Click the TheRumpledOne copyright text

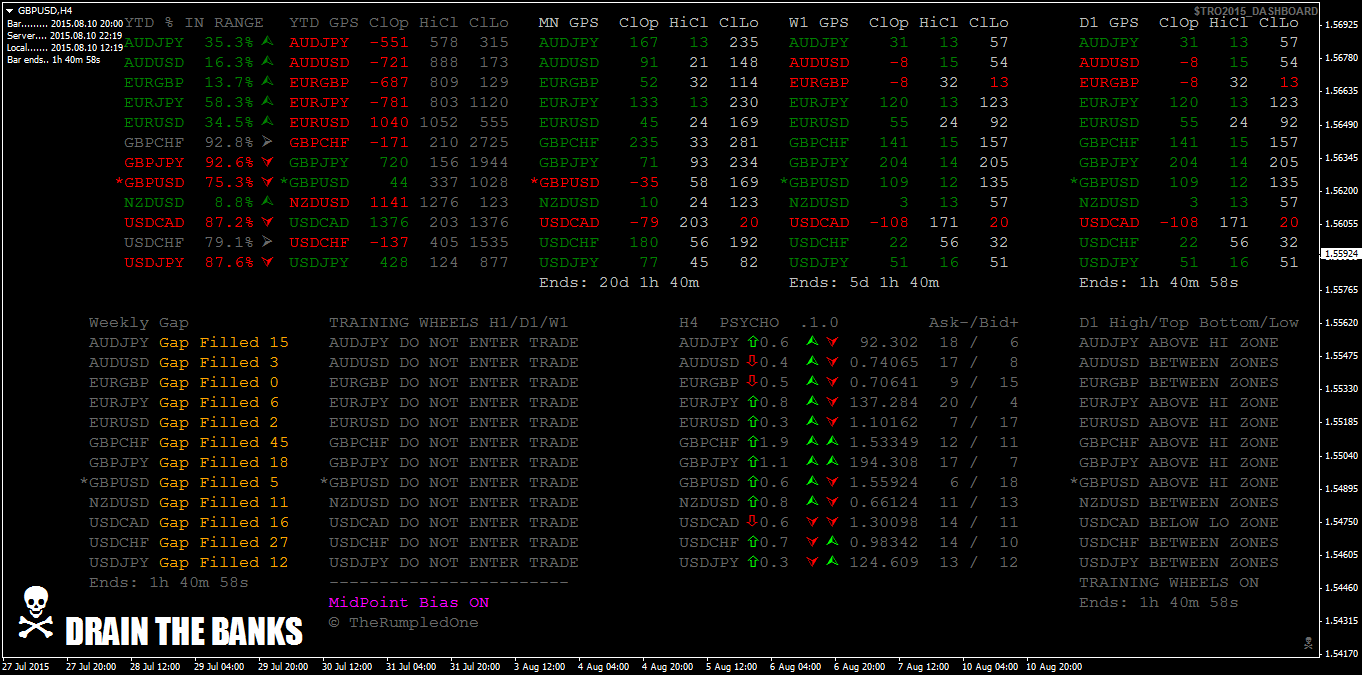click(403, 623)
